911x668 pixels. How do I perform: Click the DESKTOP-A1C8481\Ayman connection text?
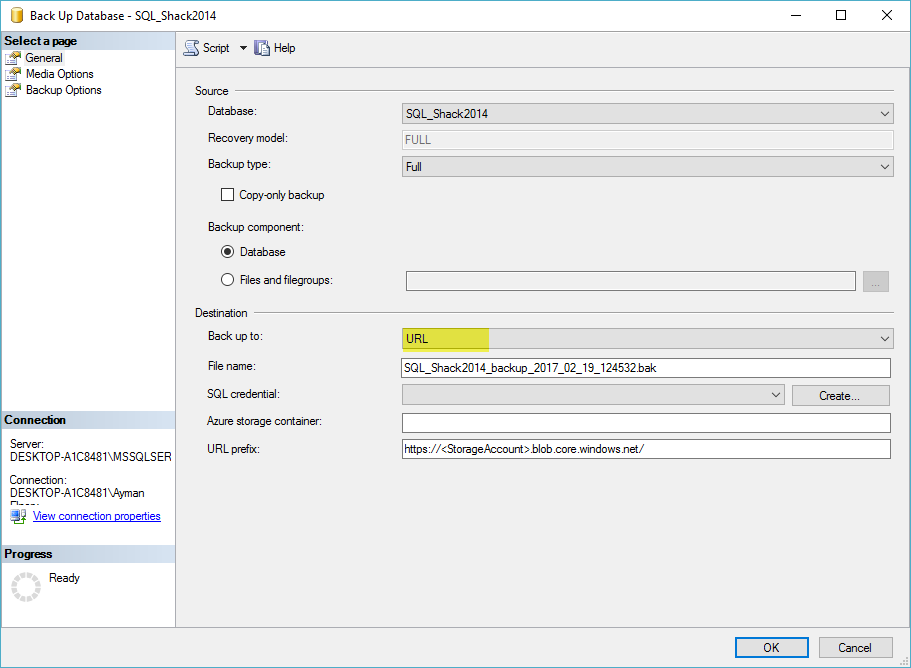click(x=77, y=493)
